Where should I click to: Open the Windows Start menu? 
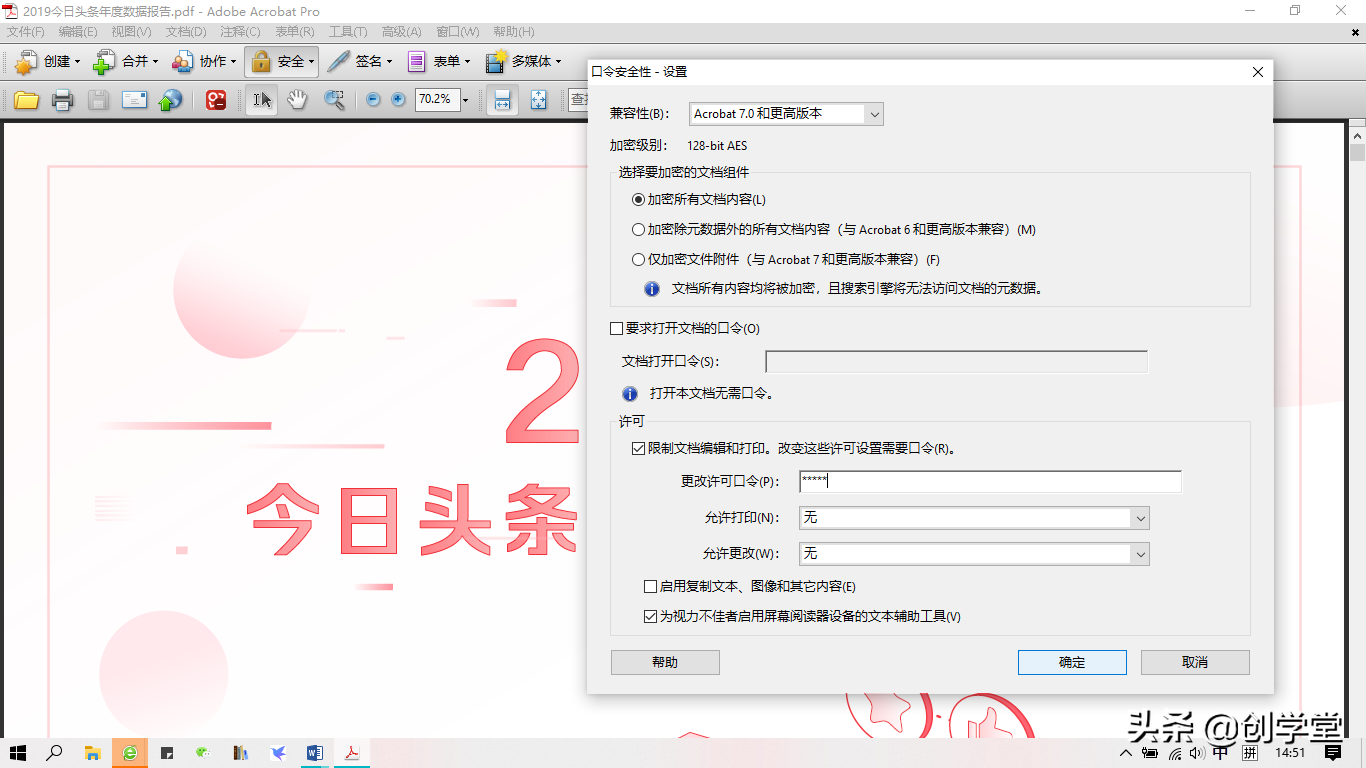pos(18,753)
